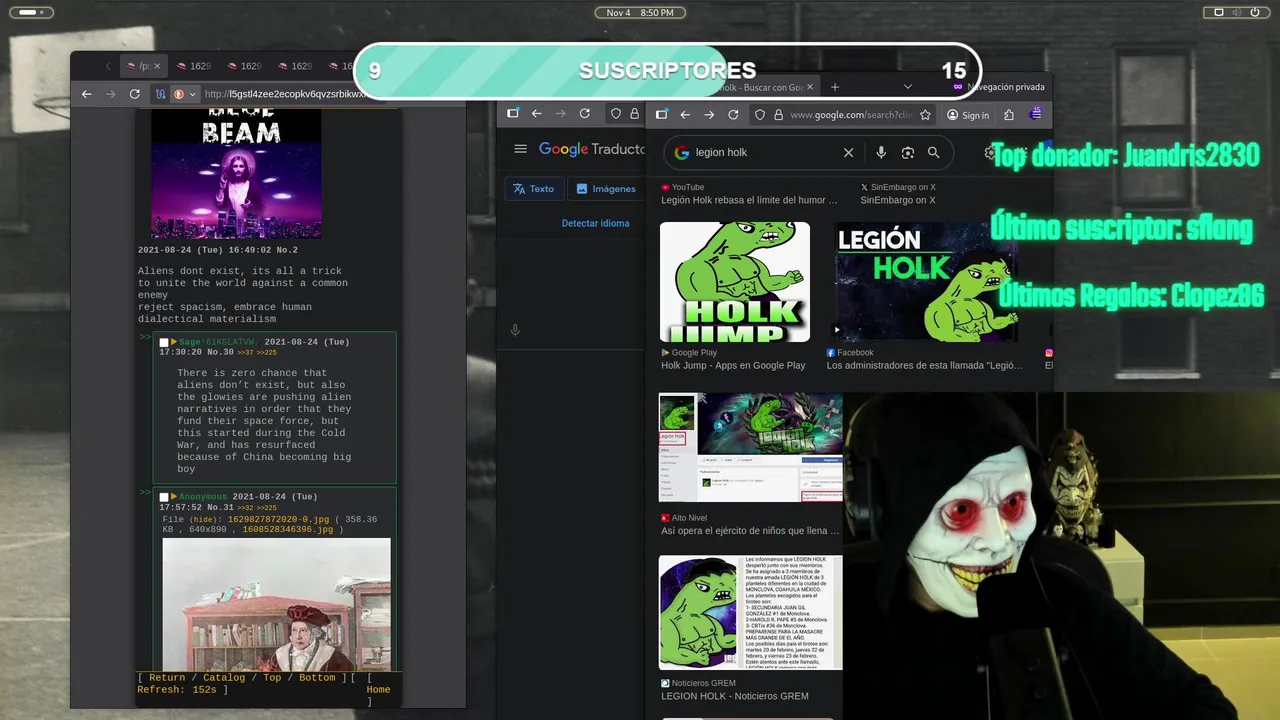Image resolution: width=1280 pixels, height=720 pixels.
Task: Click the Sign in button in Firefox toolbar
Action: point(968,115)
